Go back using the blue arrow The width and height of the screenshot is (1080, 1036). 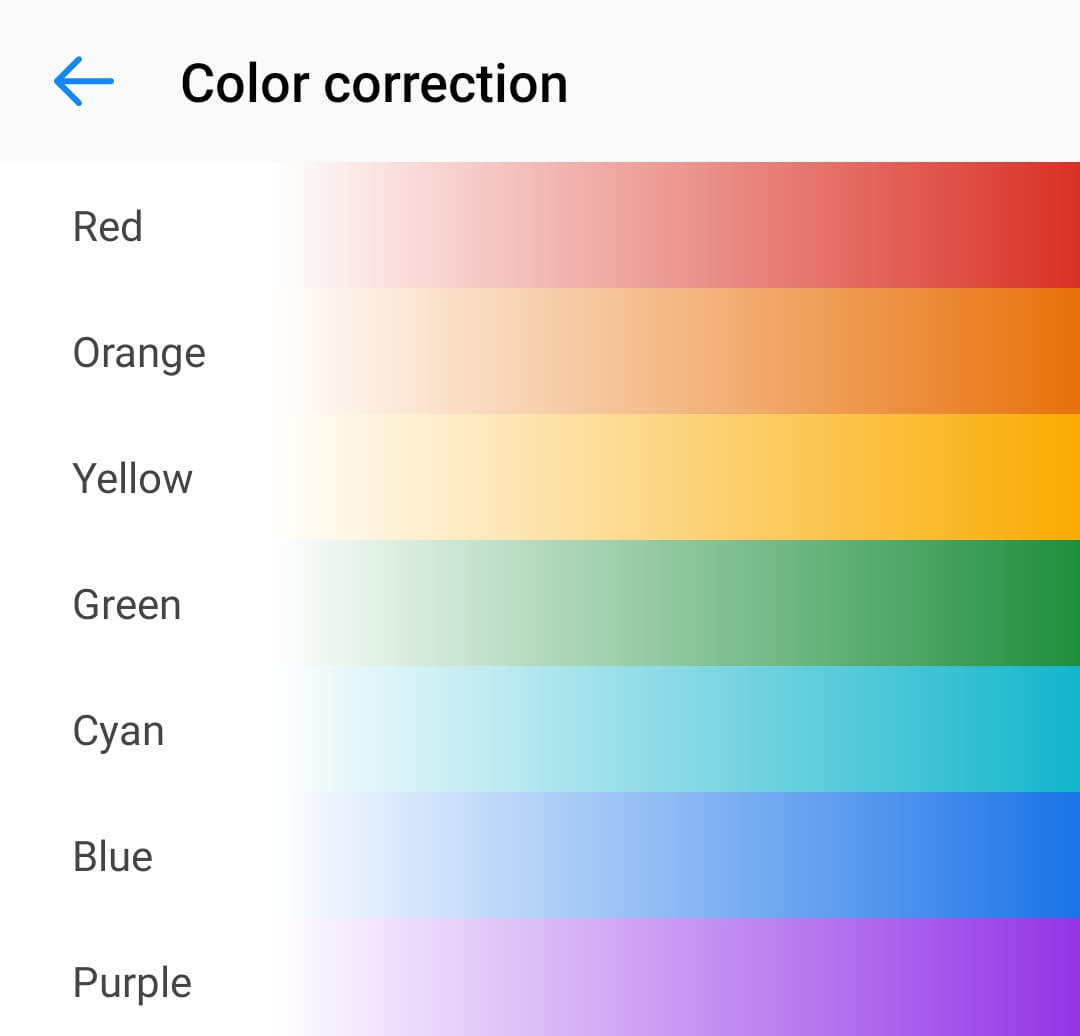[84, 81]
